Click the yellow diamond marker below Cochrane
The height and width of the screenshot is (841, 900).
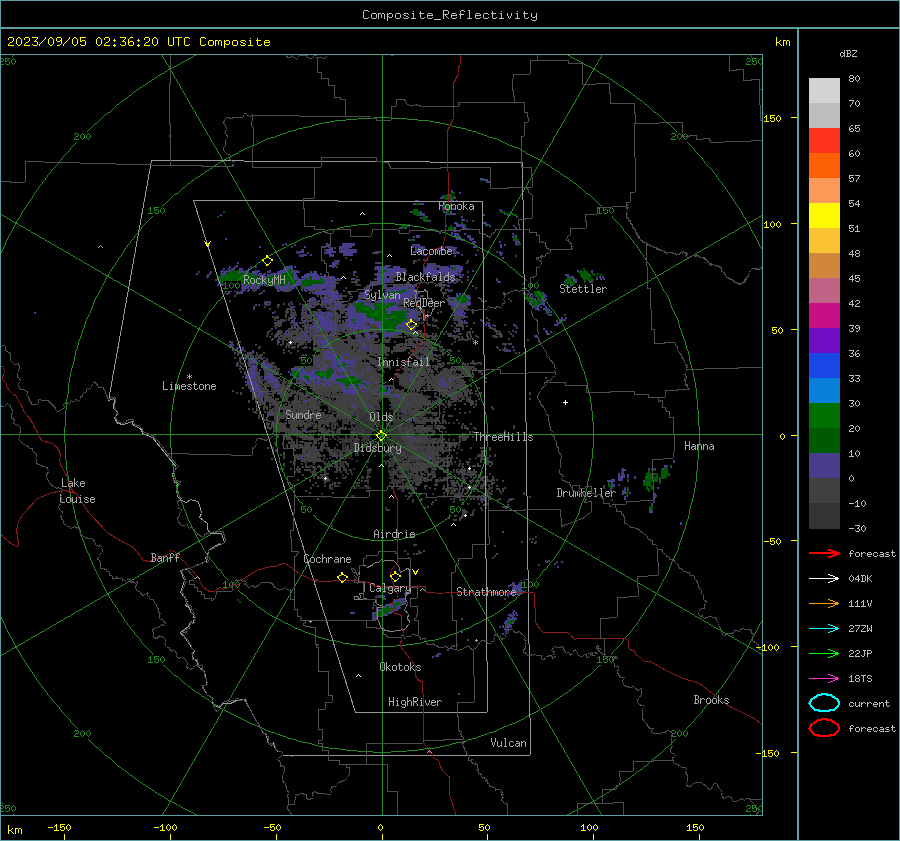point(343,577)
